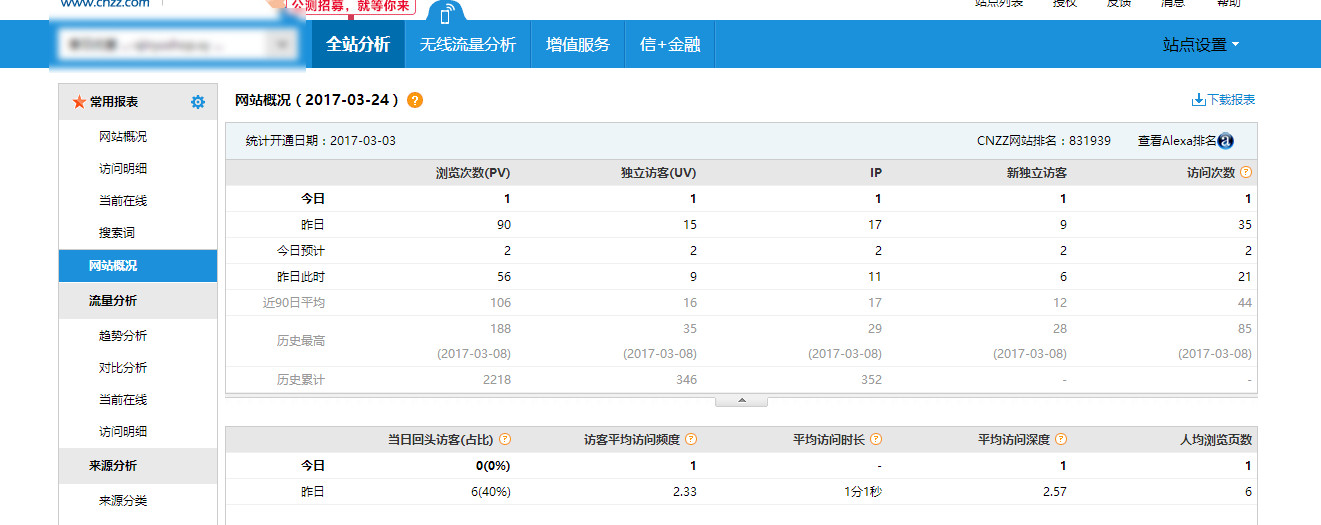Open 对比分析 in sidebar
Screen dimensions: 1321x525
point(123,368)
